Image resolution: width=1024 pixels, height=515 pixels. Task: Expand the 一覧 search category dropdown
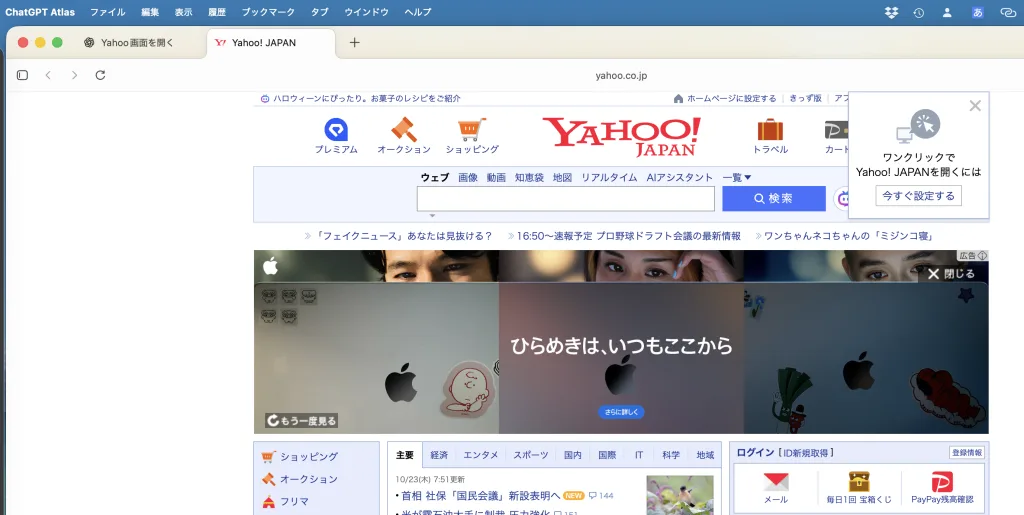(x=737, y=178)
